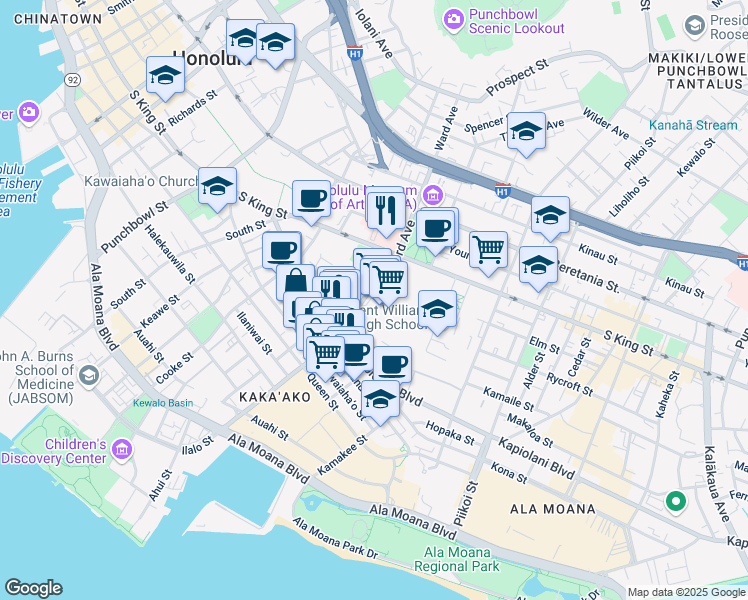Screen dimensions: 748x600
Task: Click the Ala Moana Regional Park label
Action: click(457, 559)
